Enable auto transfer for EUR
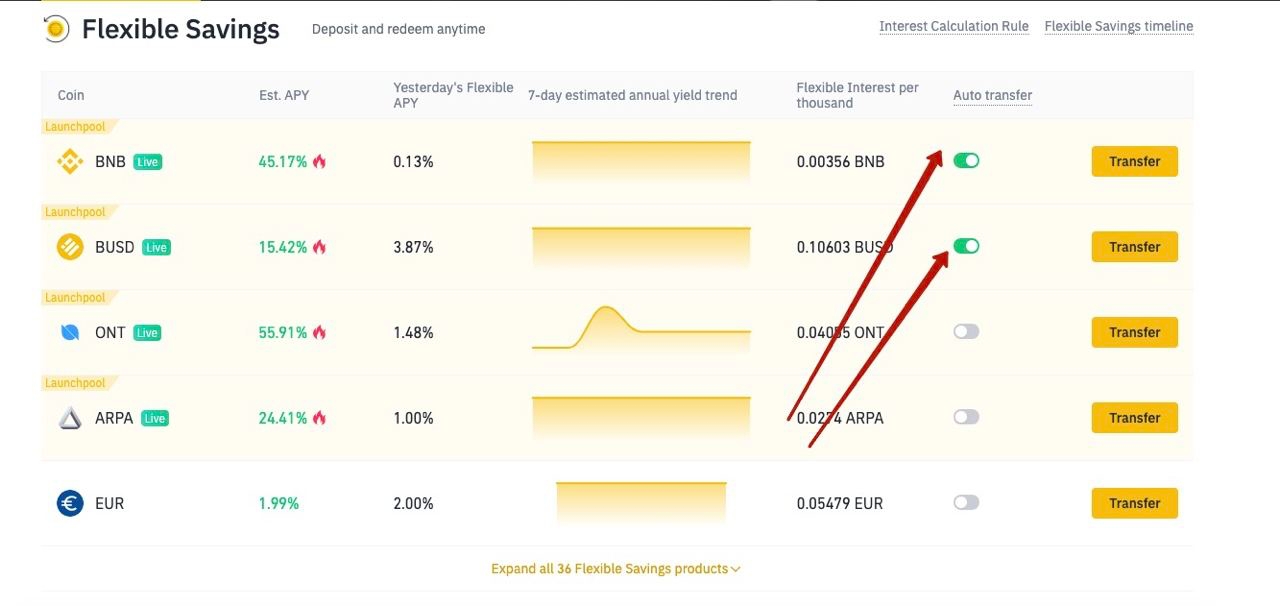This screenshot has width=1280, height=606. tap(966, 502)
